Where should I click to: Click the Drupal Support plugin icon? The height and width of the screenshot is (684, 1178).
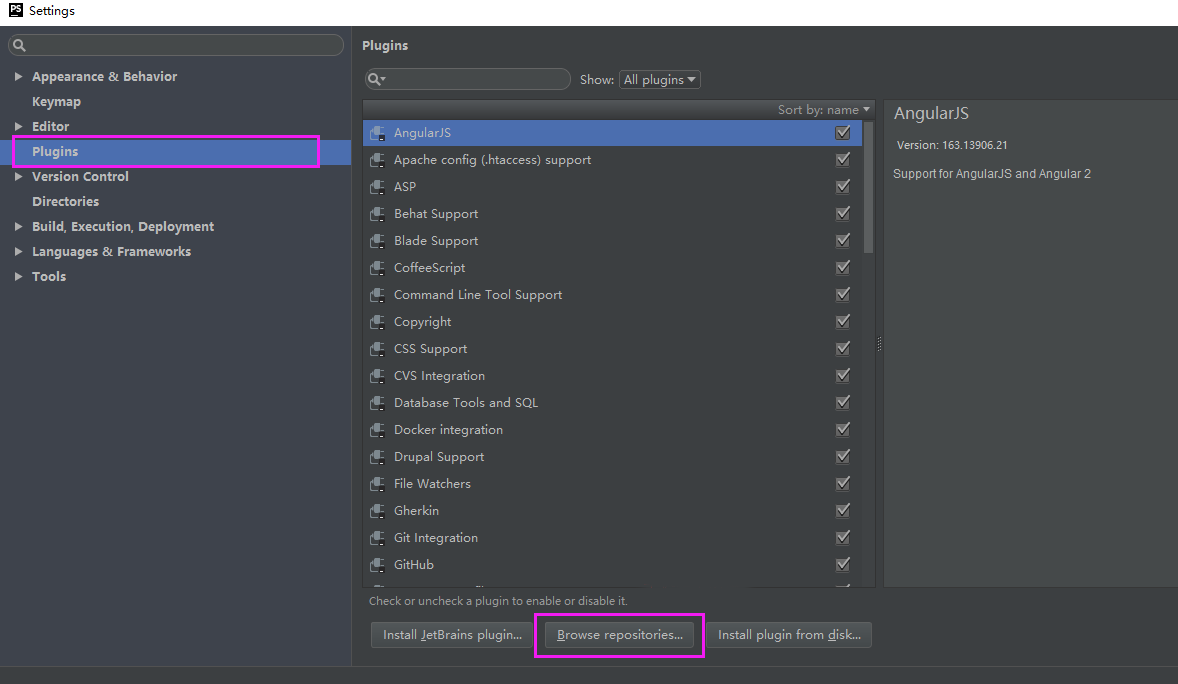click(x=377, y=457)
